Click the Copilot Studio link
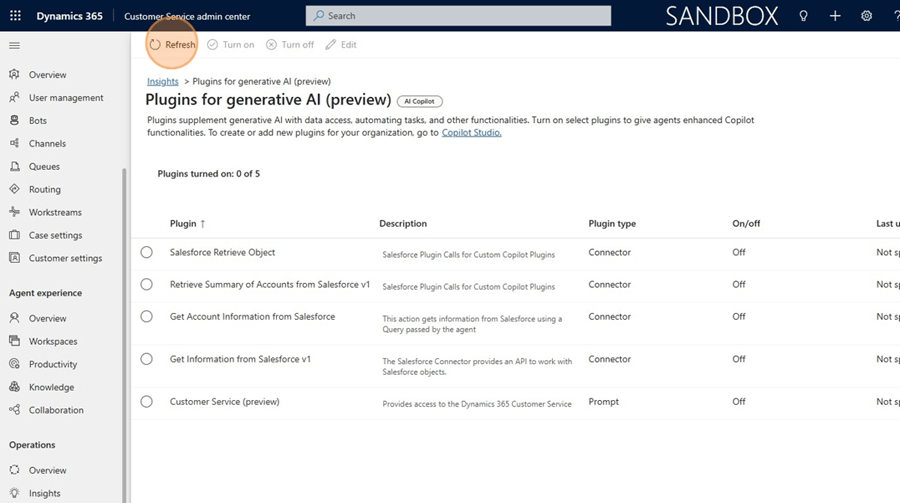The image size is (900, 503). point(471,133)
